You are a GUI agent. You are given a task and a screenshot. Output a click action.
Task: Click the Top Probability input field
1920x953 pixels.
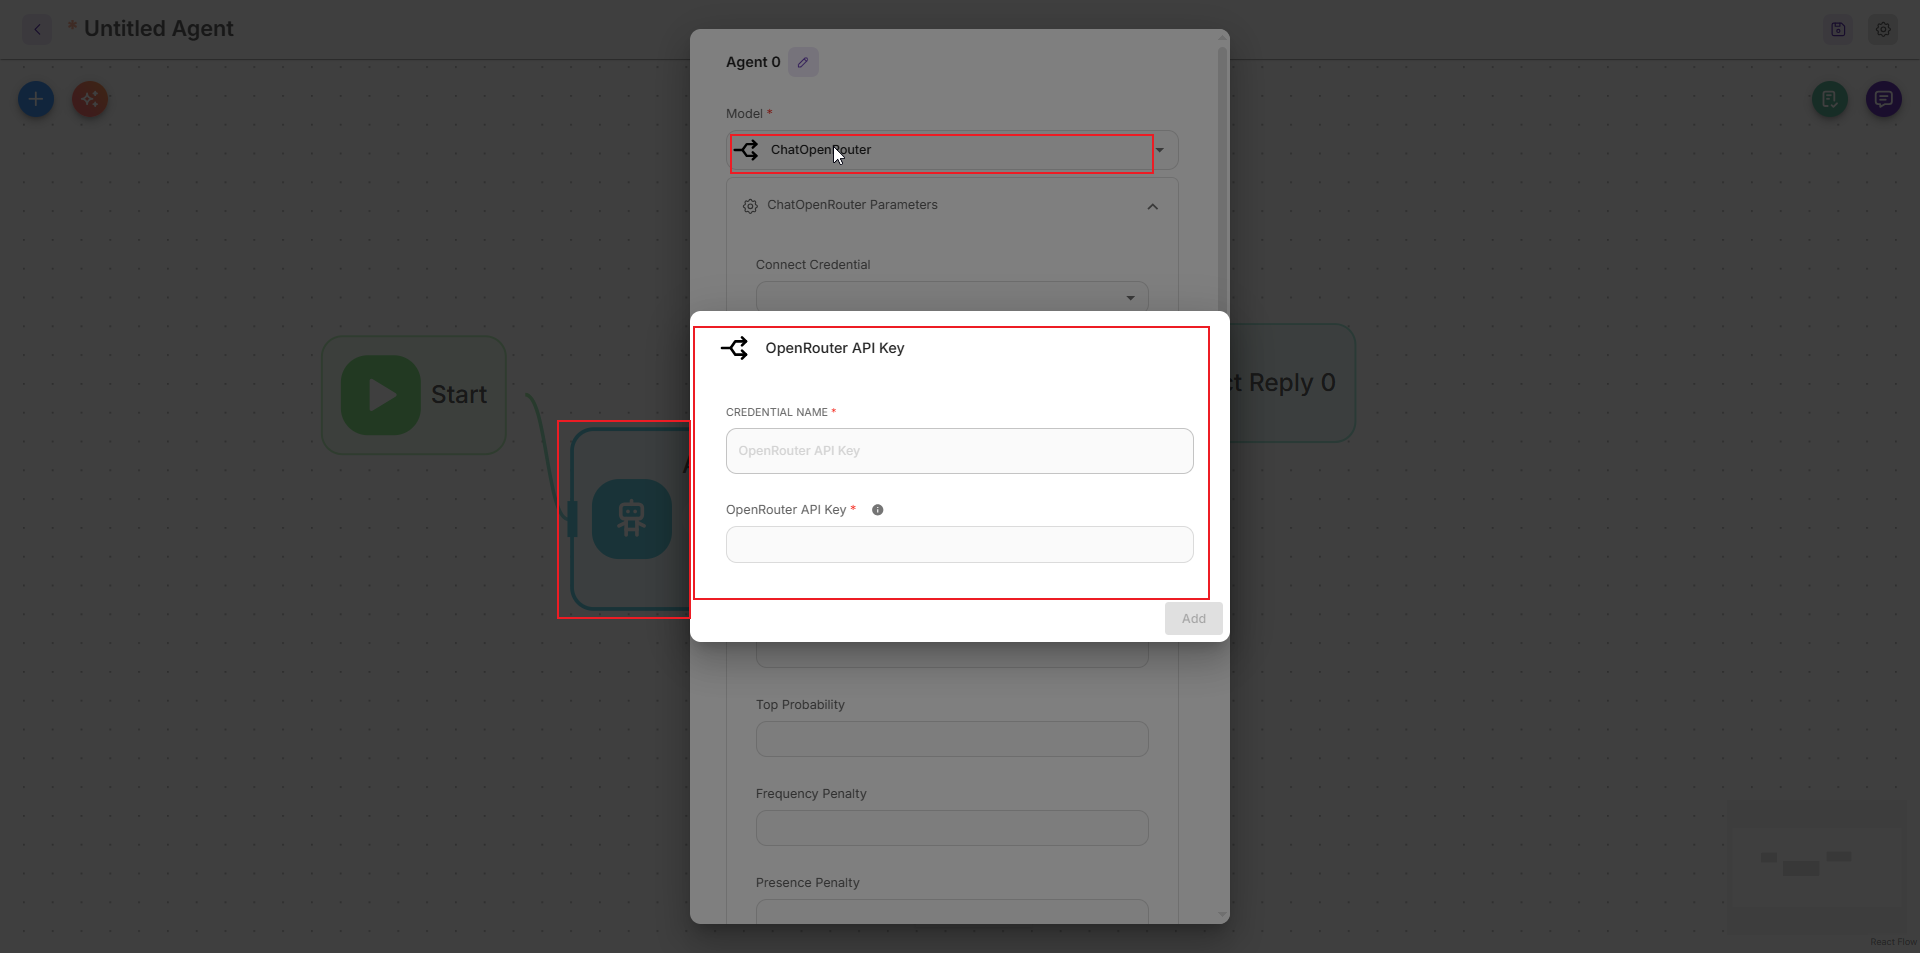[x=952, y=739]
